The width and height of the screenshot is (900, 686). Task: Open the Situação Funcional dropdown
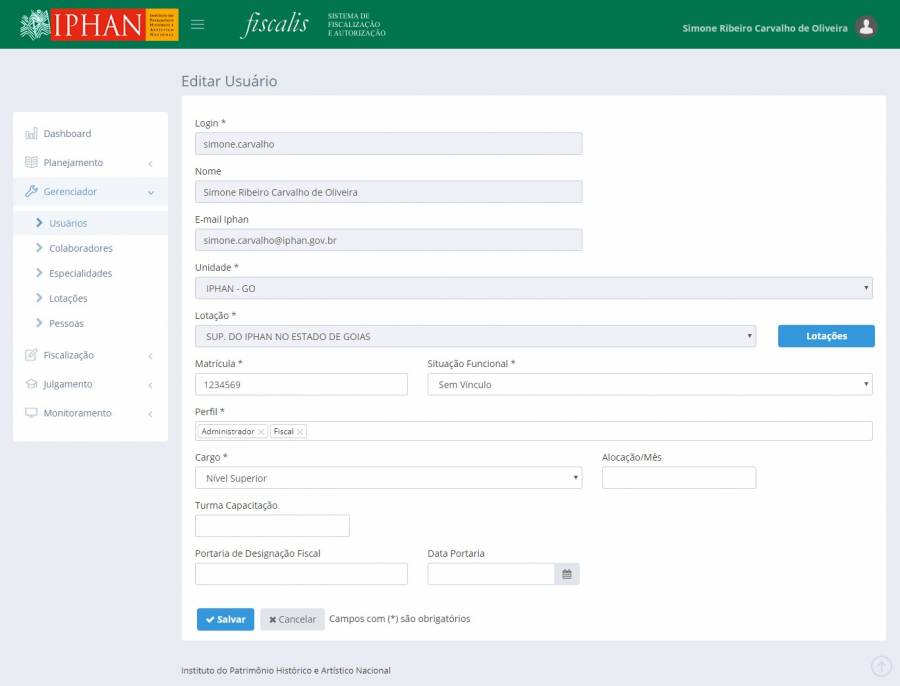649,385
